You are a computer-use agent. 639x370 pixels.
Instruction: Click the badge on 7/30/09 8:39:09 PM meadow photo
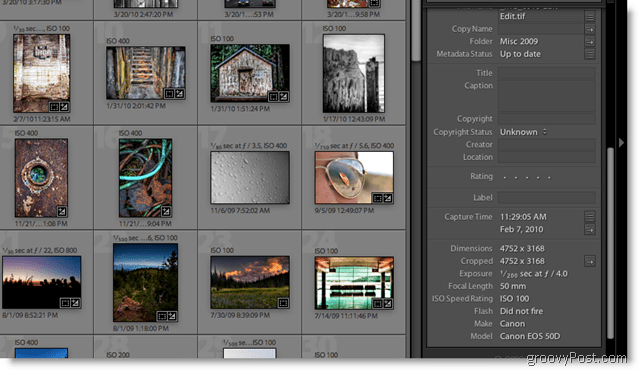[x=283, y=303]
